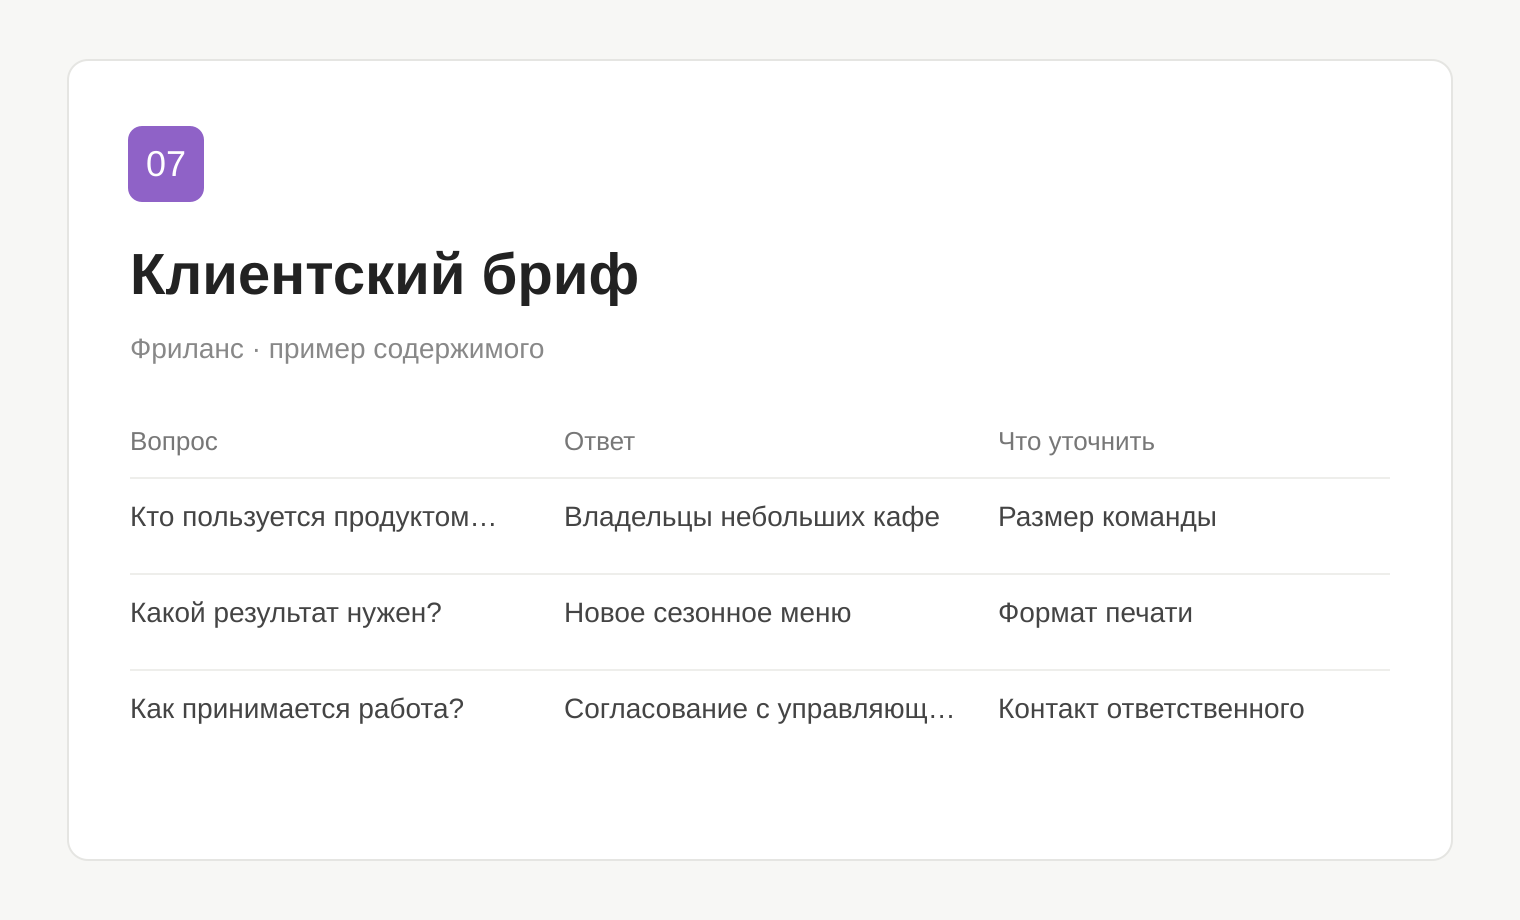
Task: Click the cell Размер команды
Action: tap(1107, 517)
